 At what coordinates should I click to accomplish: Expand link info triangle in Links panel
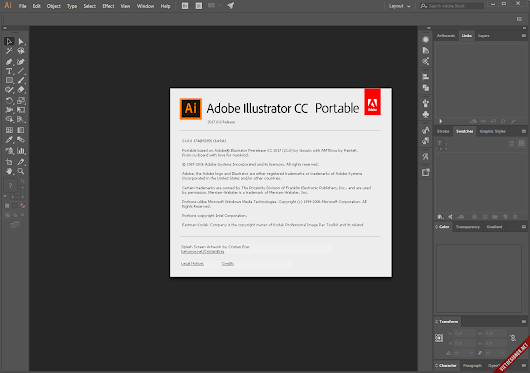point(440,121)
